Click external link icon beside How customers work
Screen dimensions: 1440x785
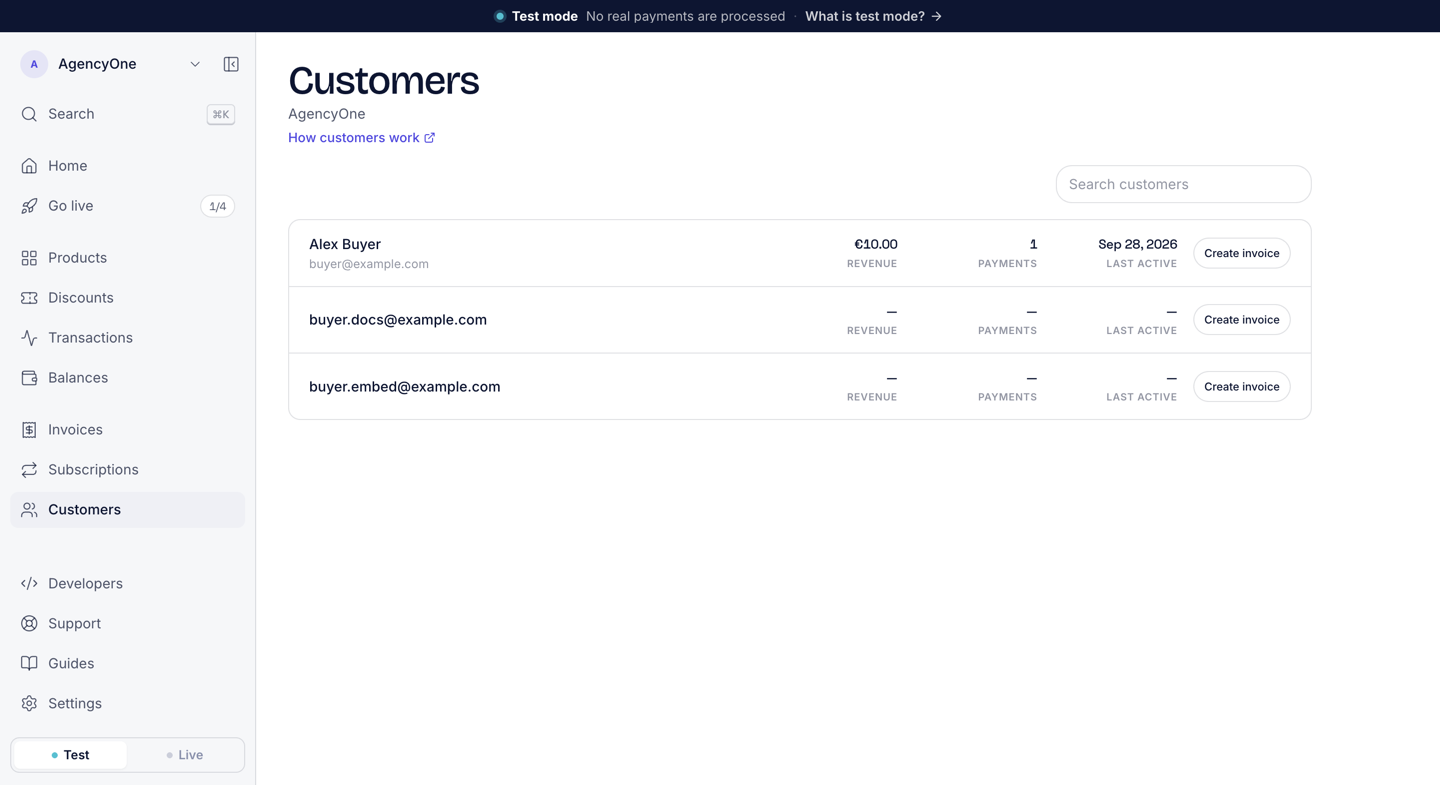[x=430, y=138]
